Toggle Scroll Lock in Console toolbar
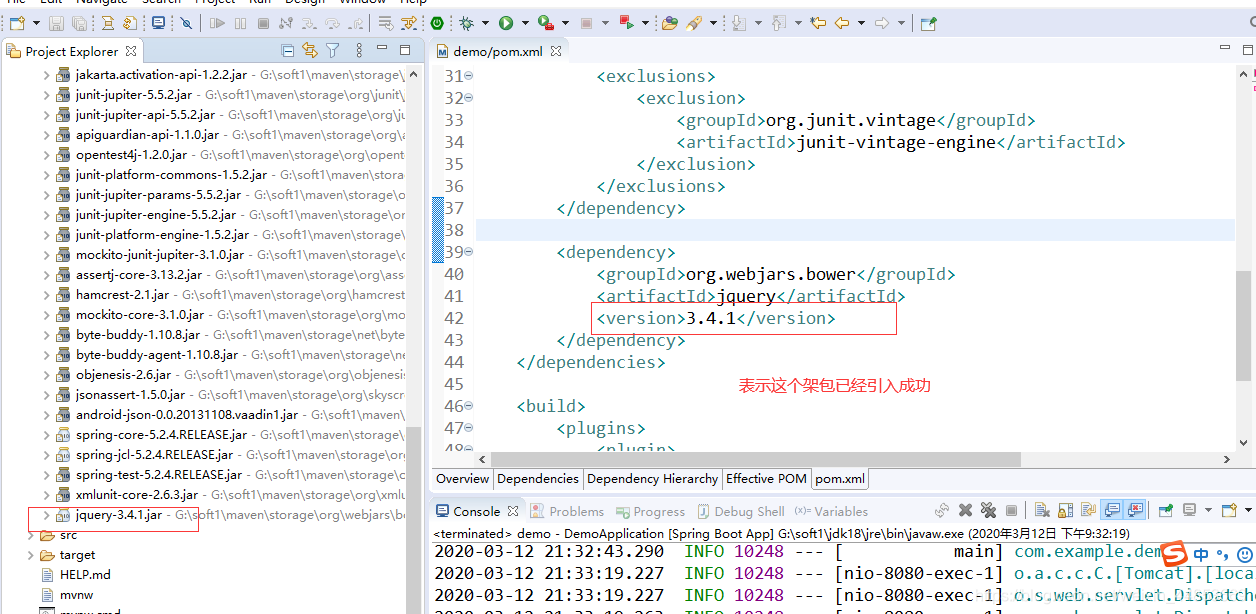Viewport: 1256px width, 614px height. coord(1065,510)
